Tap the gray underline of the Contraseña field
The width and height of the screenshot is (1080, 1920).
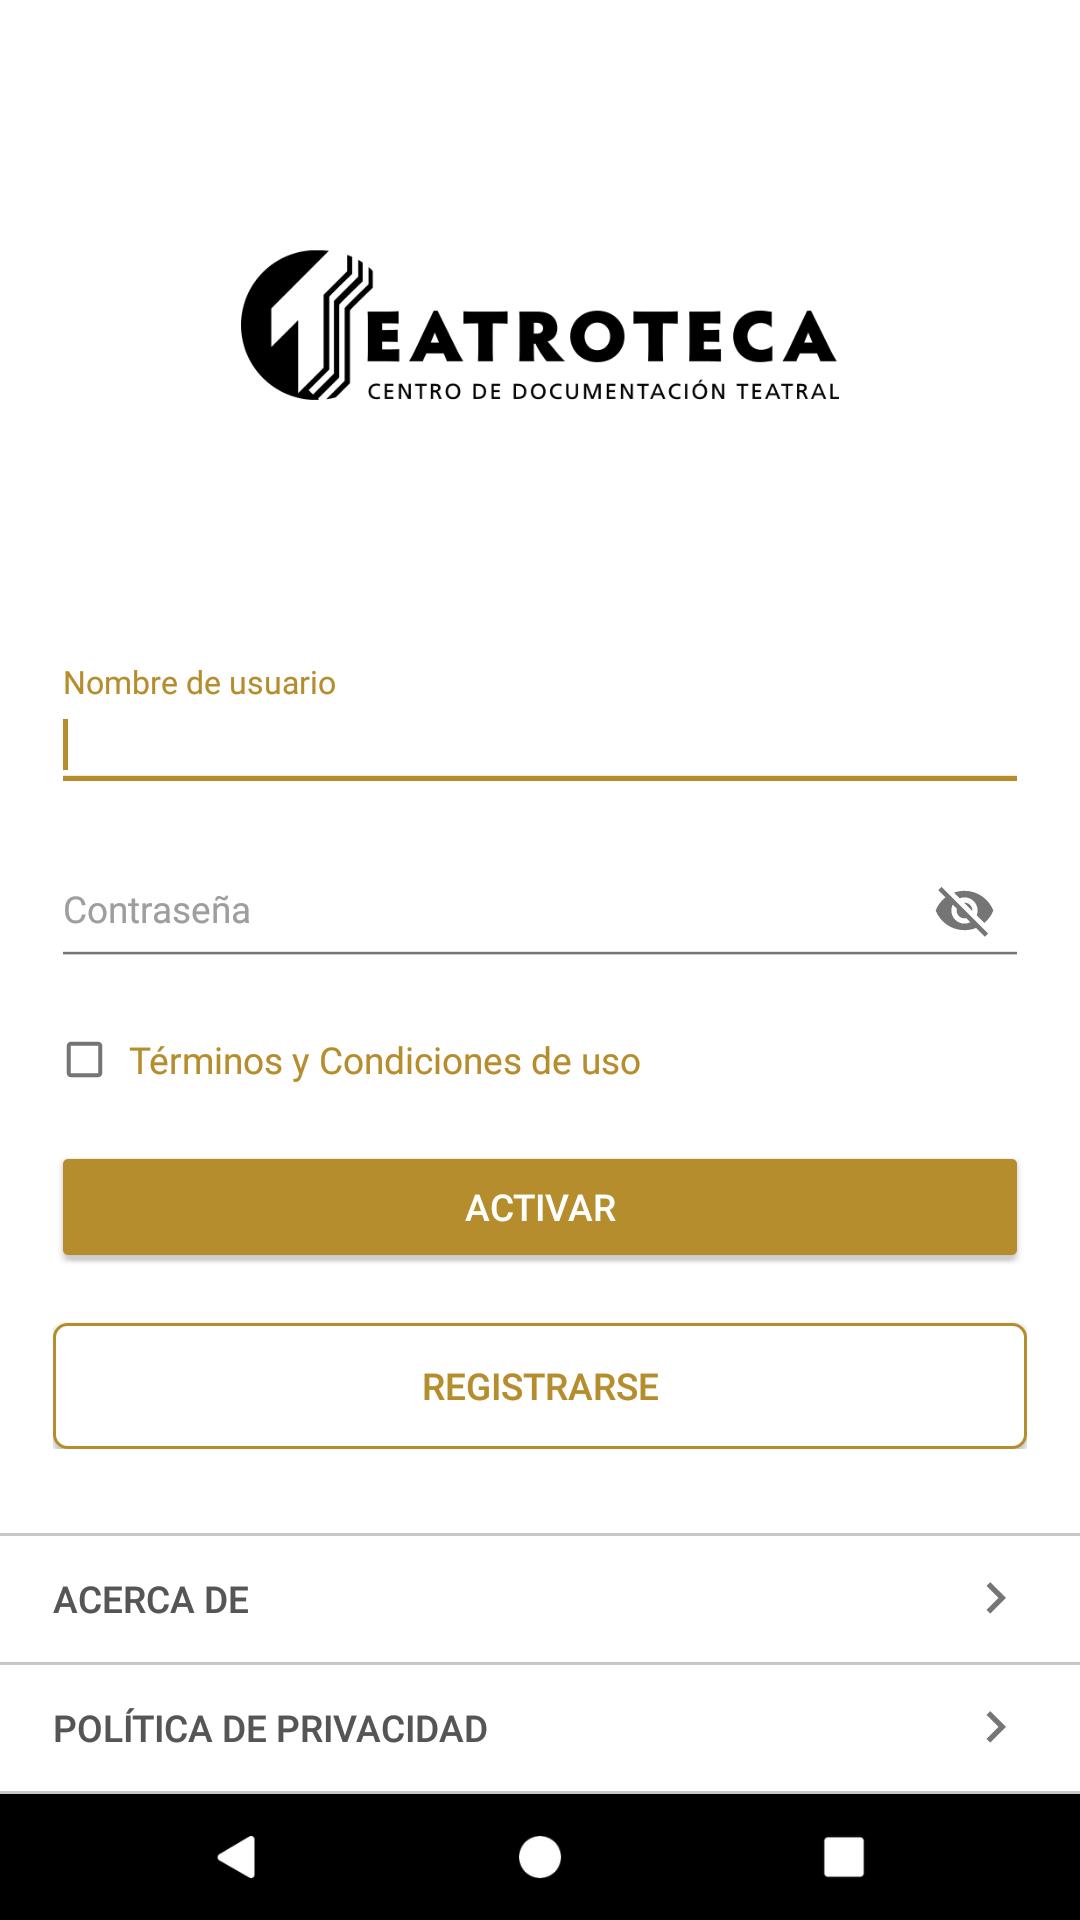tap(540, 953)
